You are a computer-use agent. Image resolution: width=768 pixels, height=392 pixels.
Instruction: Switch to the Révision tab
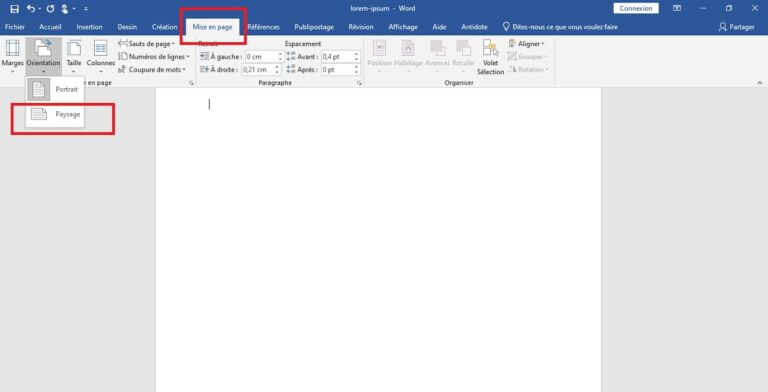point(361,27)
